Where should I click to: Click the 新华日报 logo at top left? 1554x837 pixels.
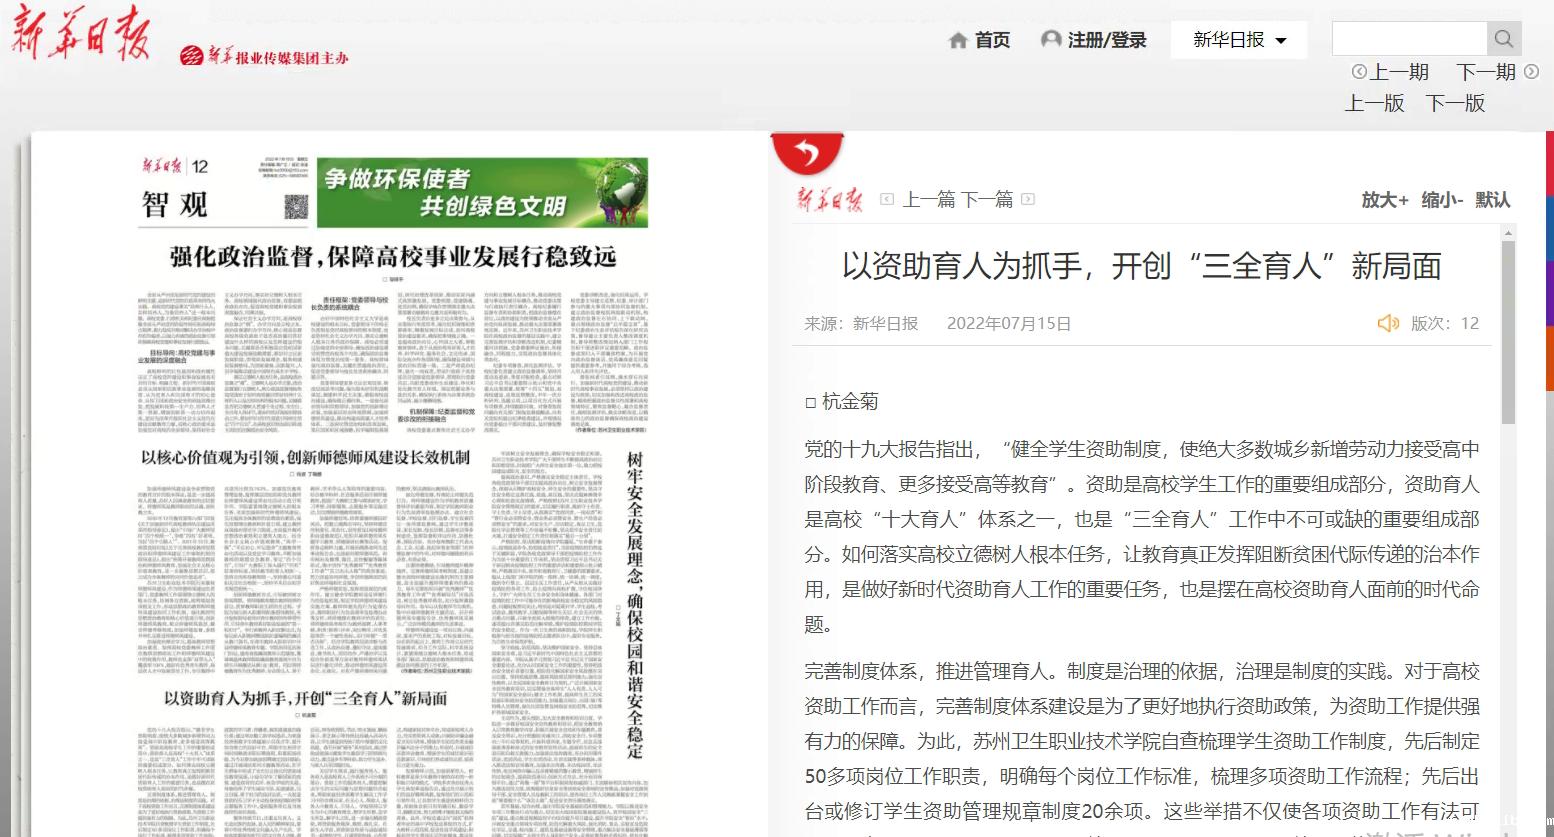[80, 32]
